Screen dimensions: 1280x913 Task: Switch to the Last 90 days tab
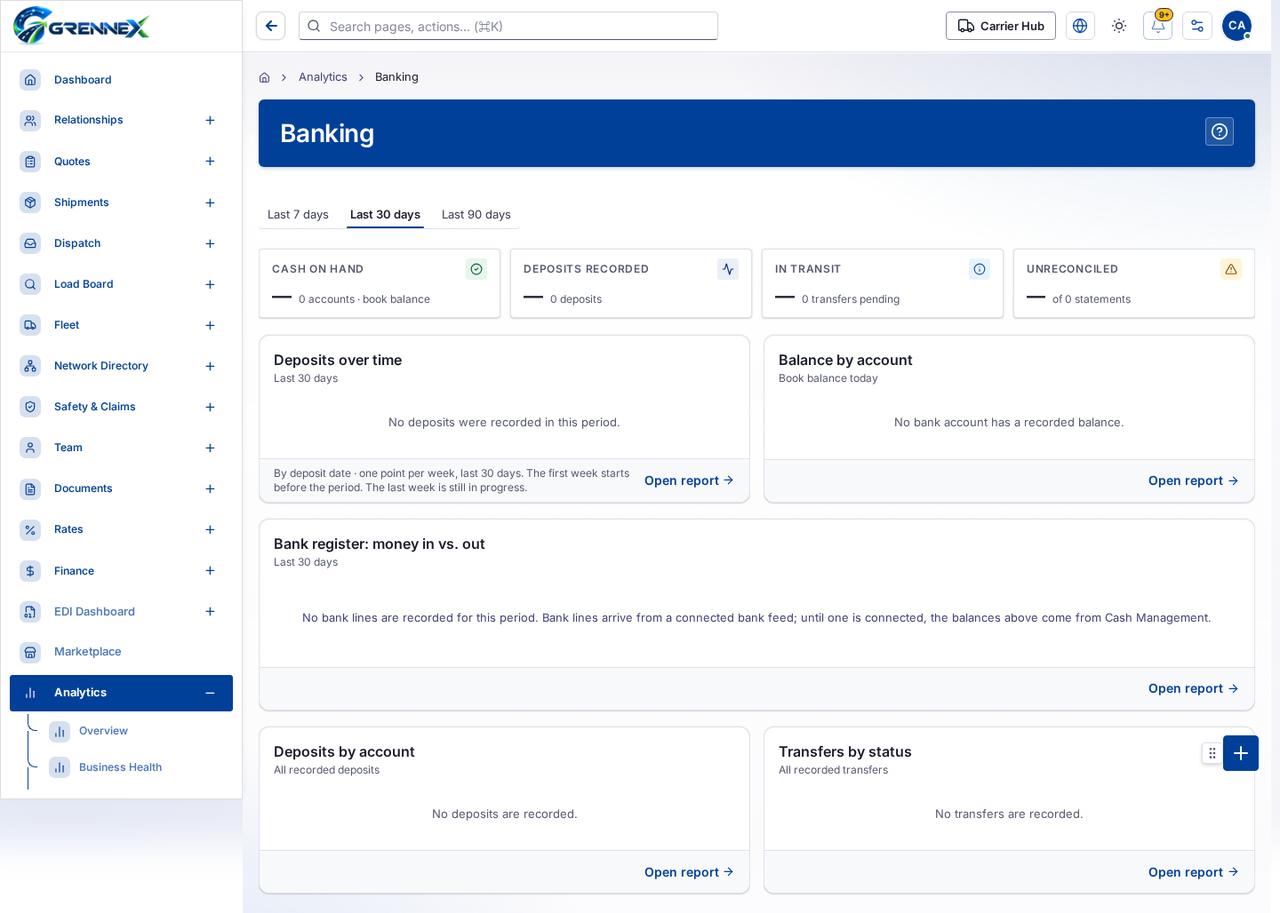click(476, 214)
